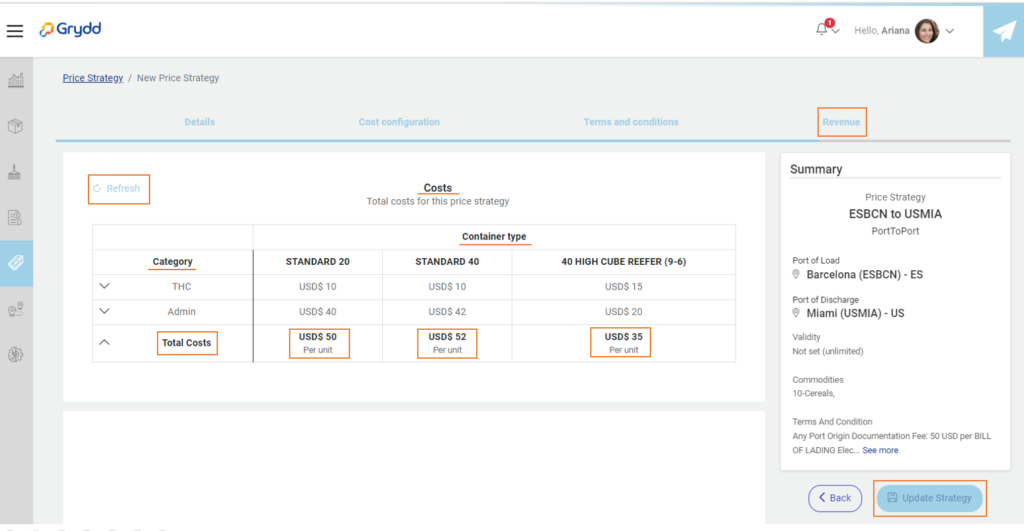
Task: Open the price tag sidebar icon
Action: tap(16, 263)
